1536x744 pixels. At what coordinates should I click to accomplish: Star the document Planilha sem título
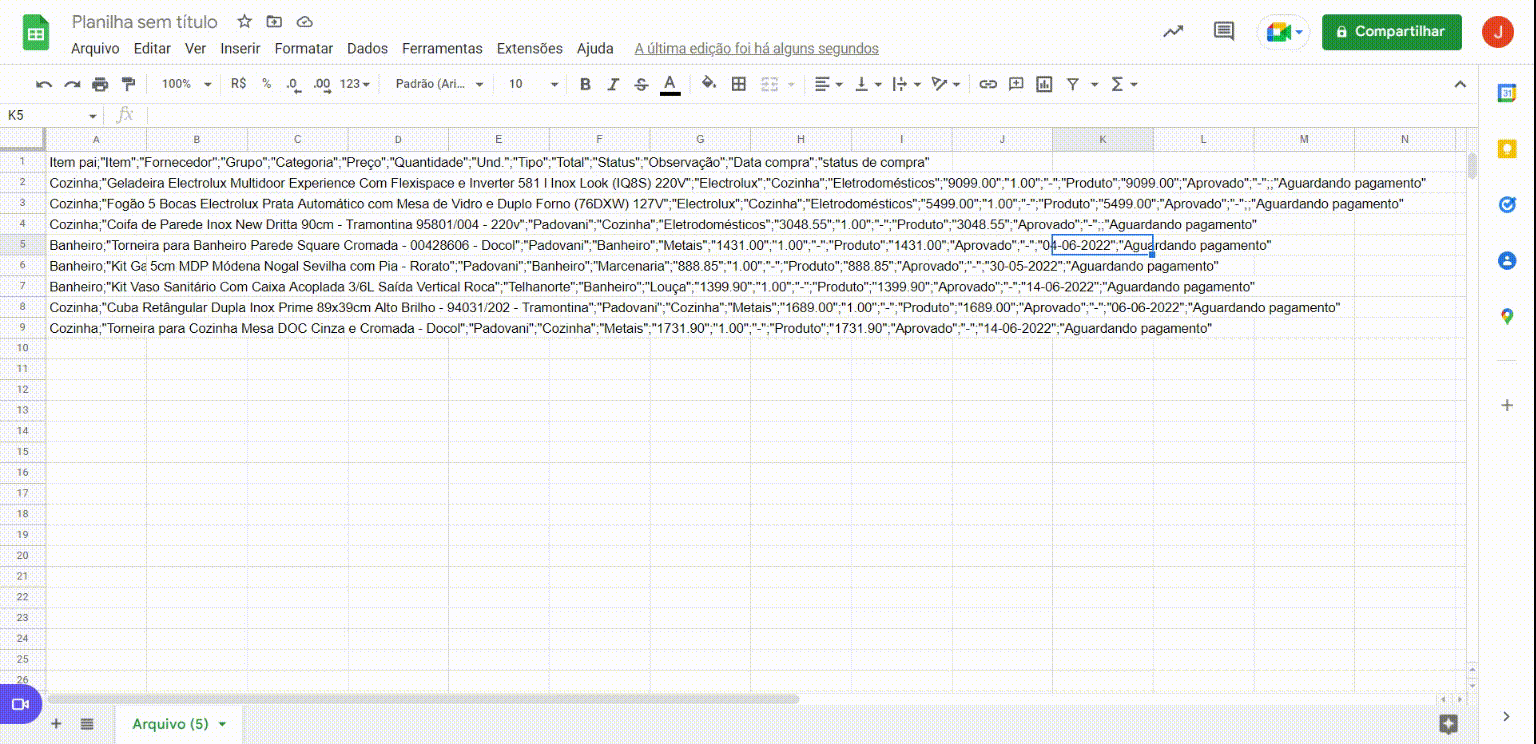point(244,22)
